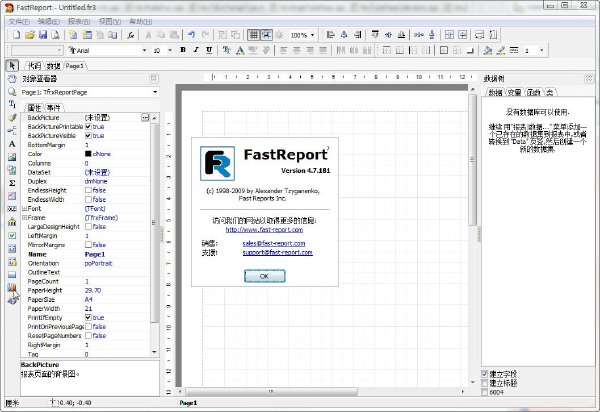Open font color via the A icon
The height and width of the screenshot is (412, 600).
pos(240,50)
